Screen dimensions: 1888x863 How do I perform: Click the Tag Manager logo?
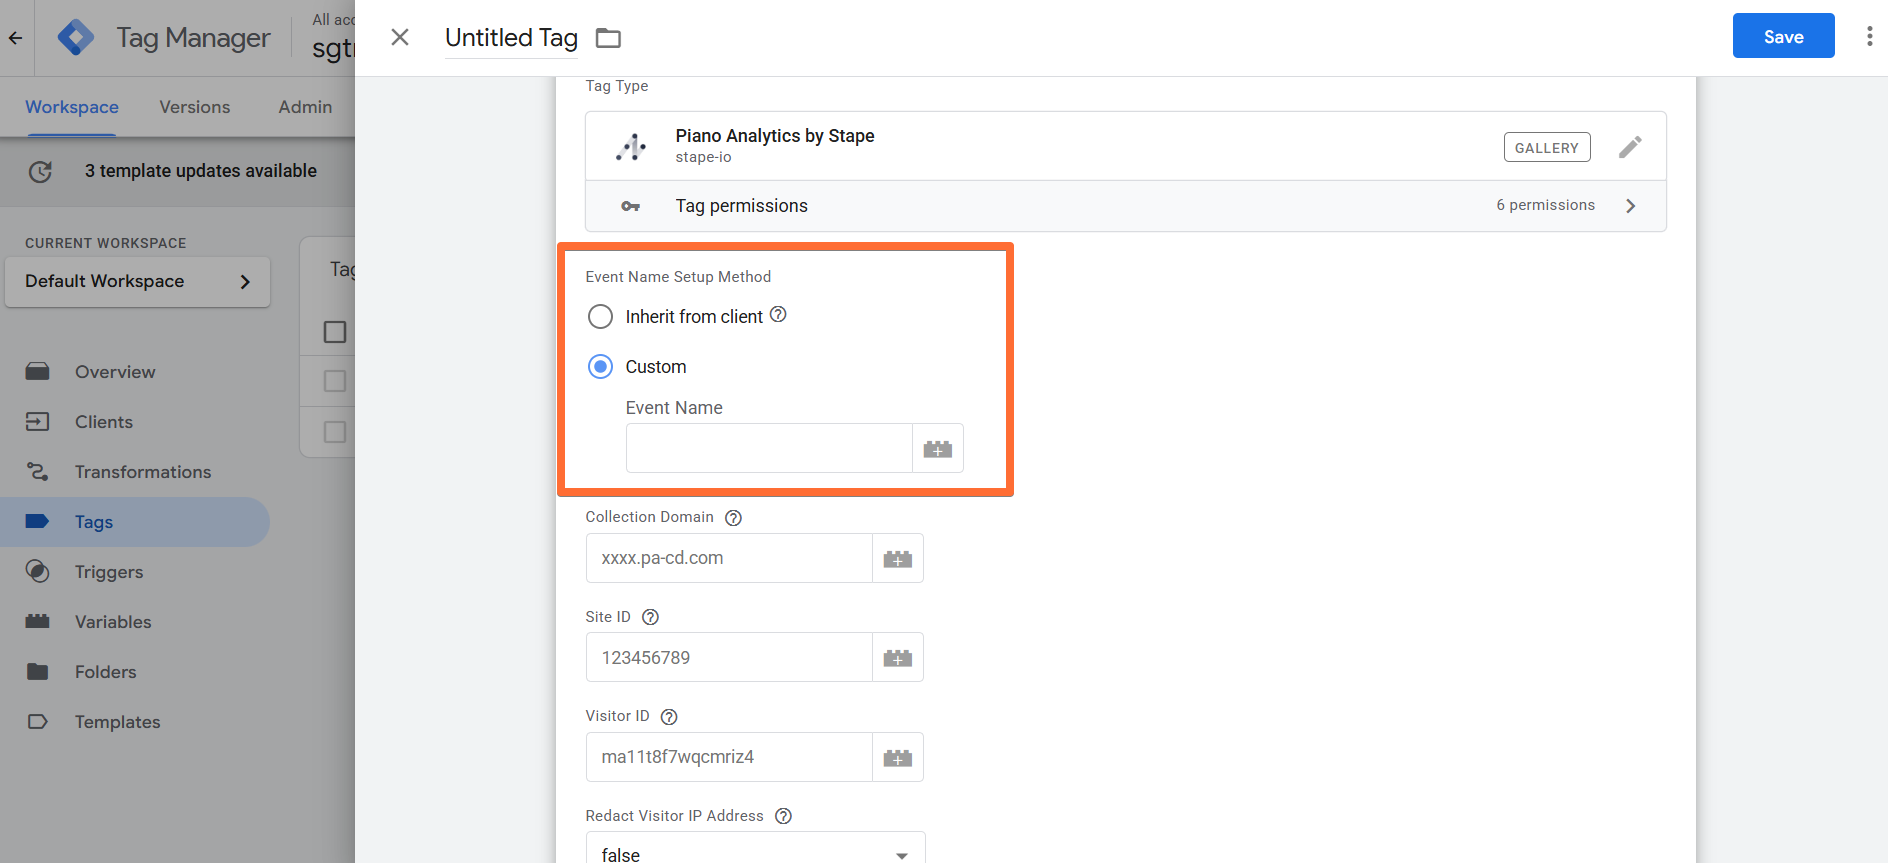(x=76, y=38)
